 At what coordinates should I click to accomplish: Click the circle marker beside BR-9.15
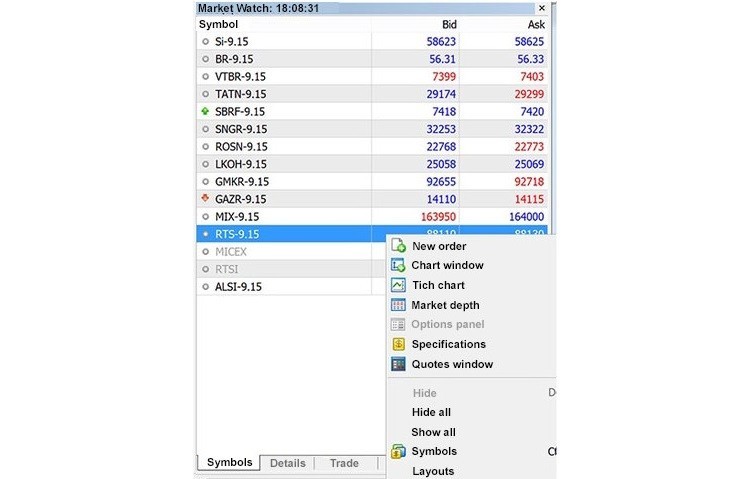[x=205, y=59]
